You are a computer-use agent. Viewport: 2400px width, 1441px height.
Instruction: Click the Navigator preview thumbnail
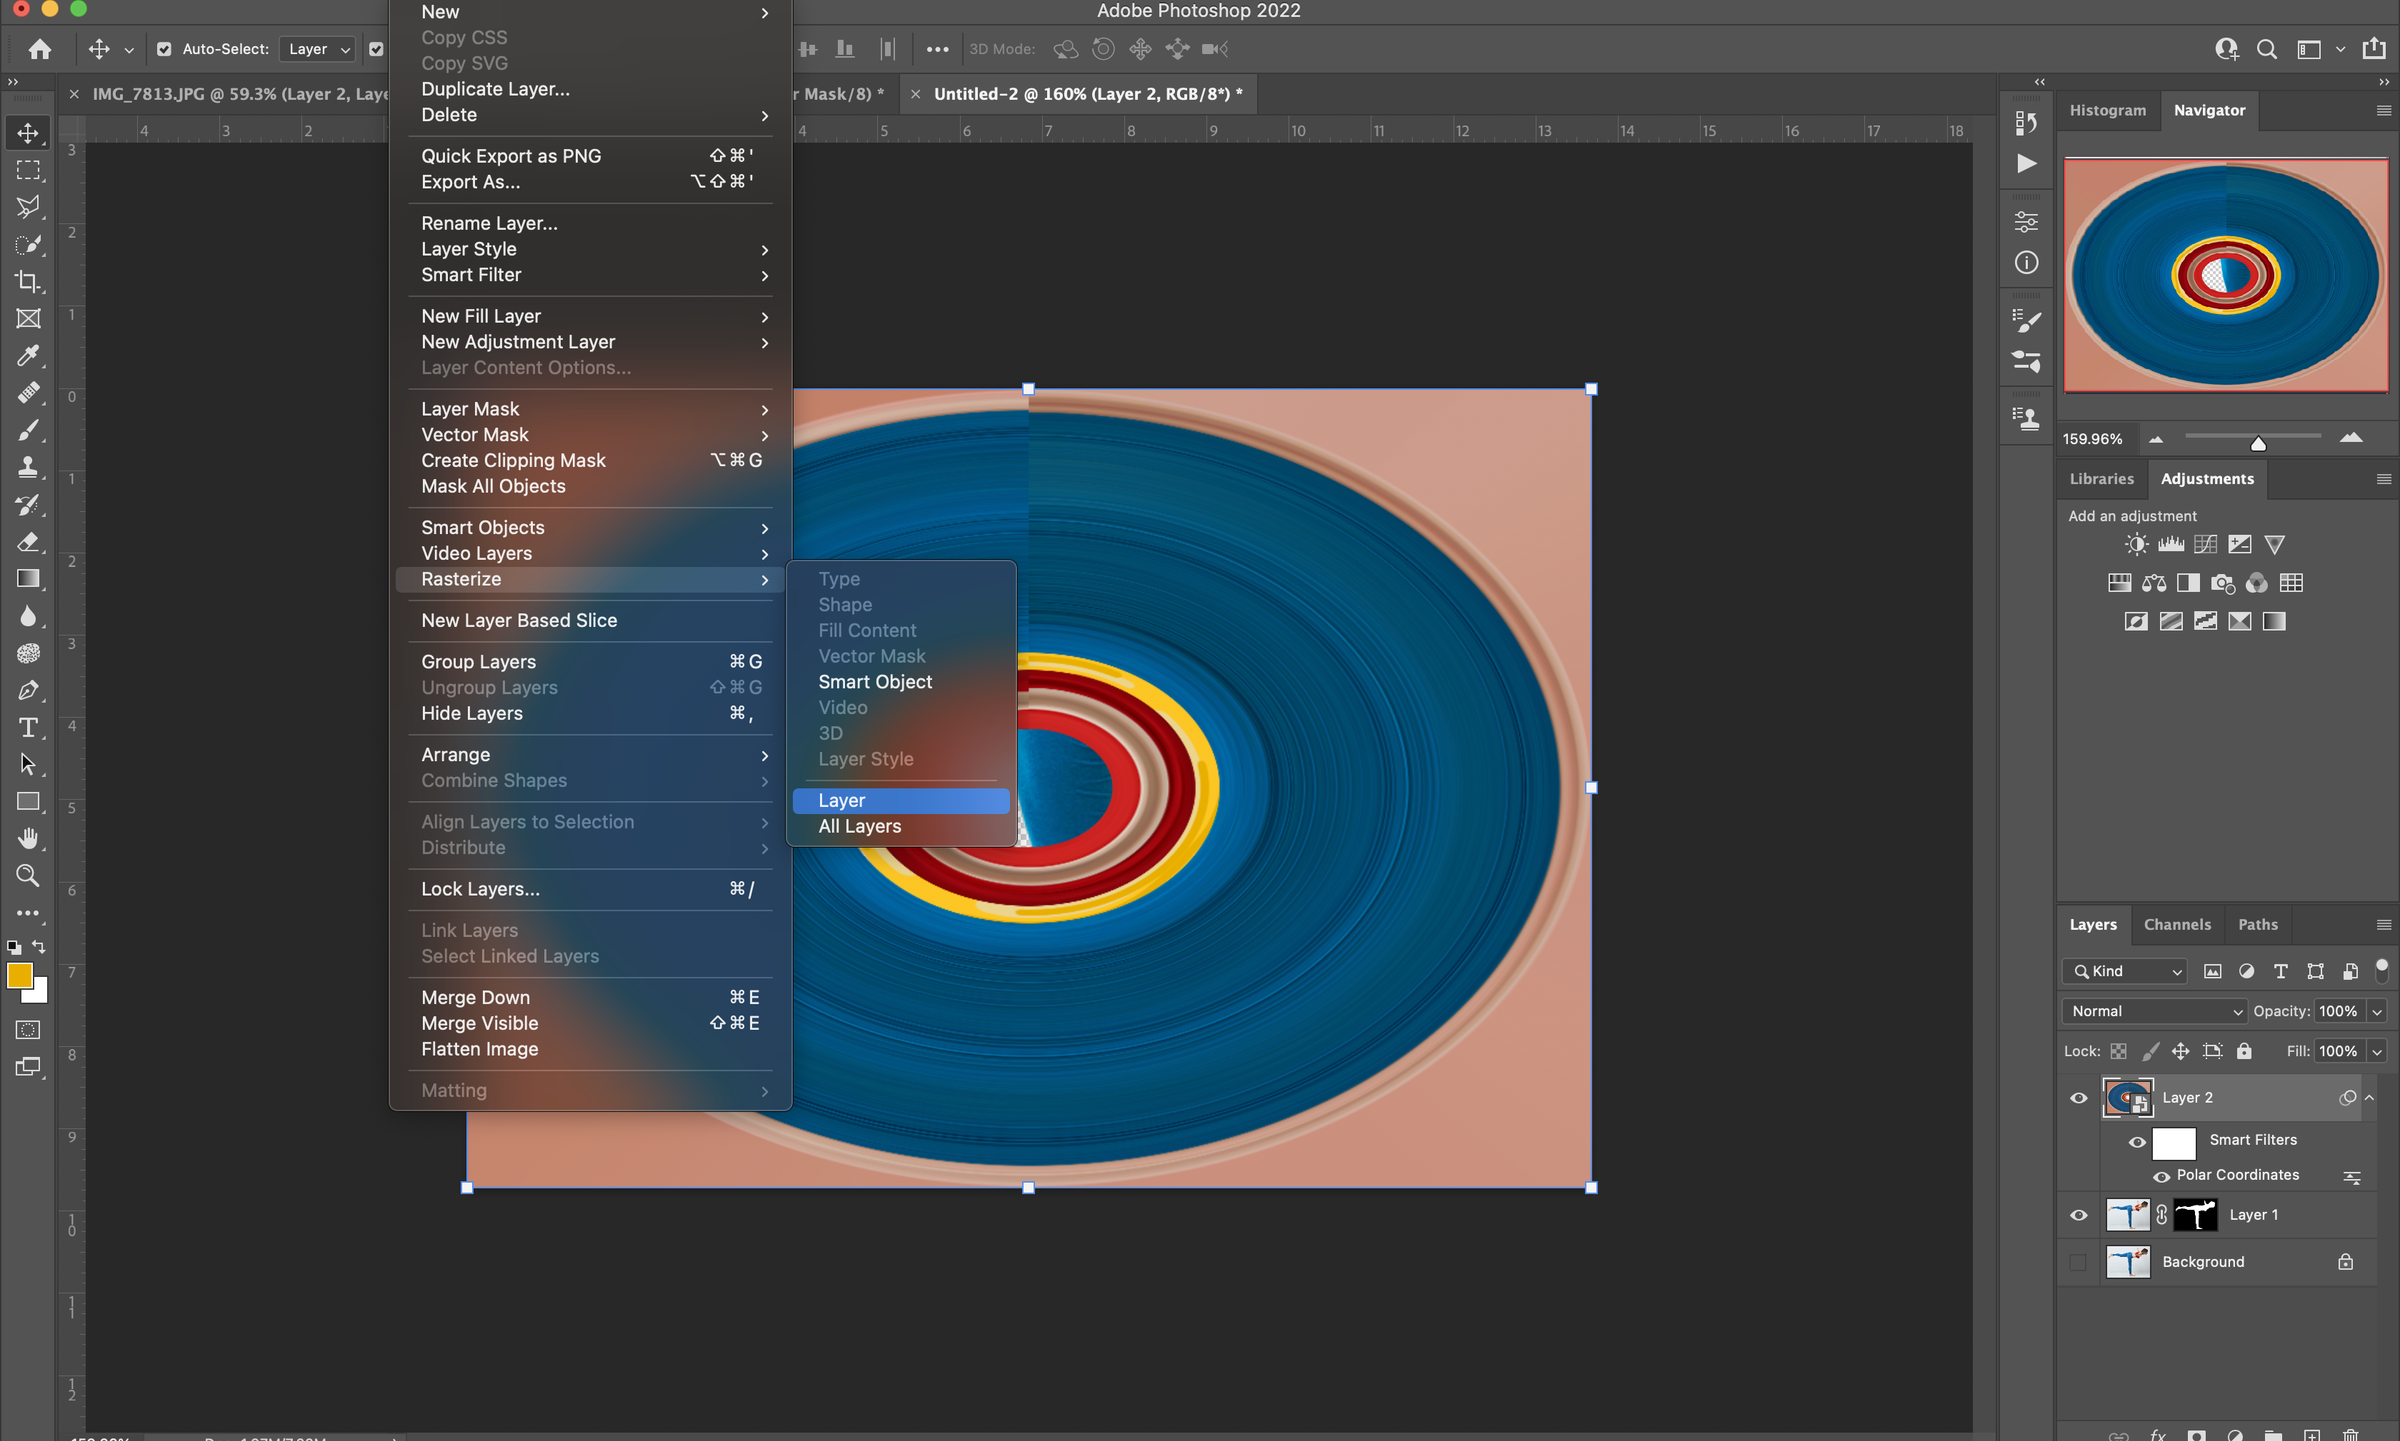[x=2225, y=276]
